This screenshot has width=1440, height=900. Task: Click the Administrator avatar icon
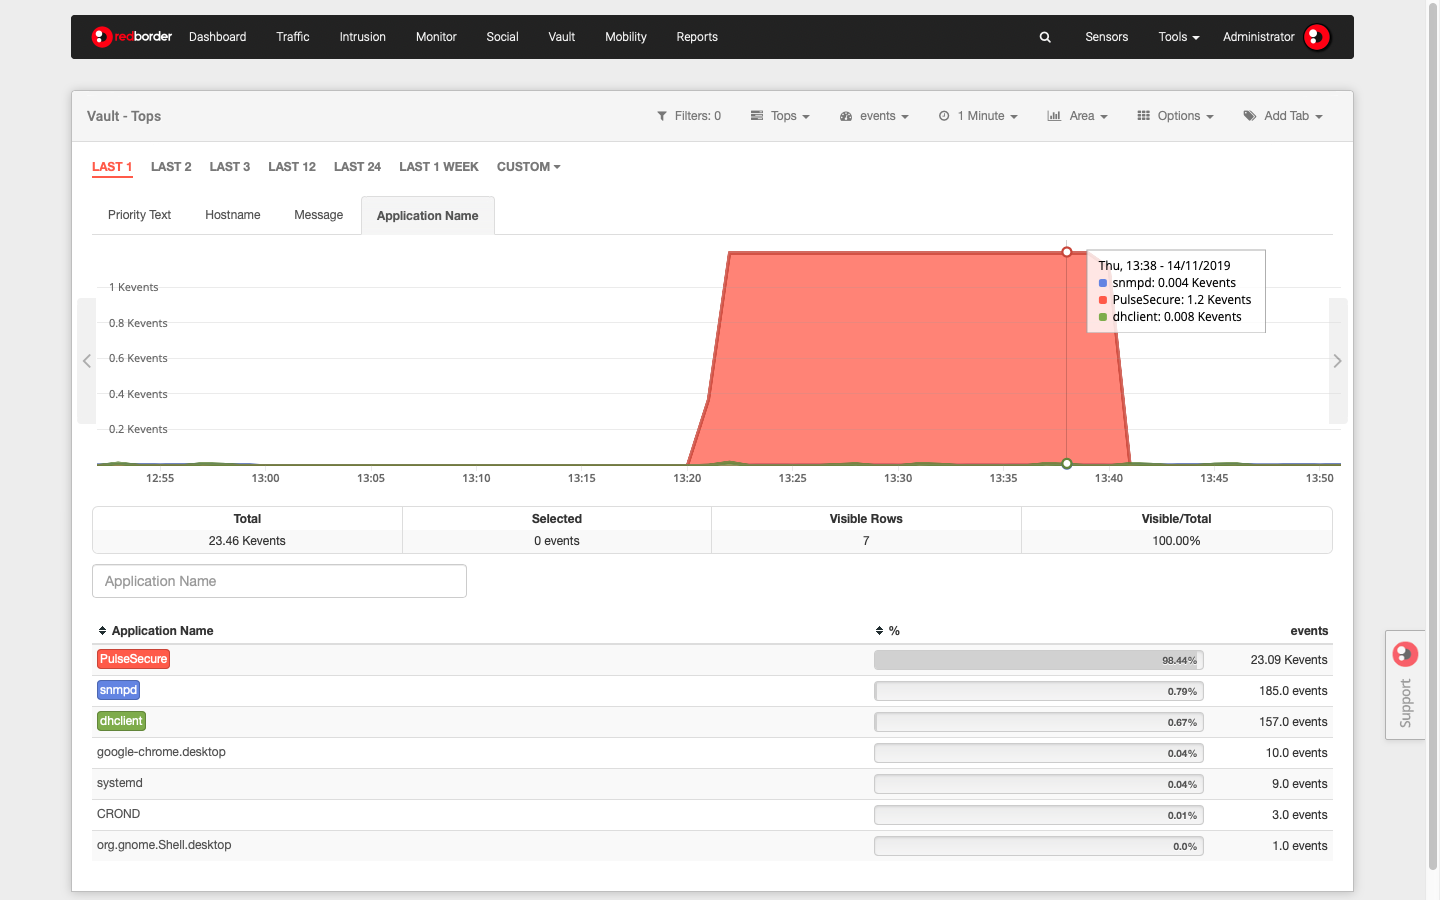pos(1317,37)
